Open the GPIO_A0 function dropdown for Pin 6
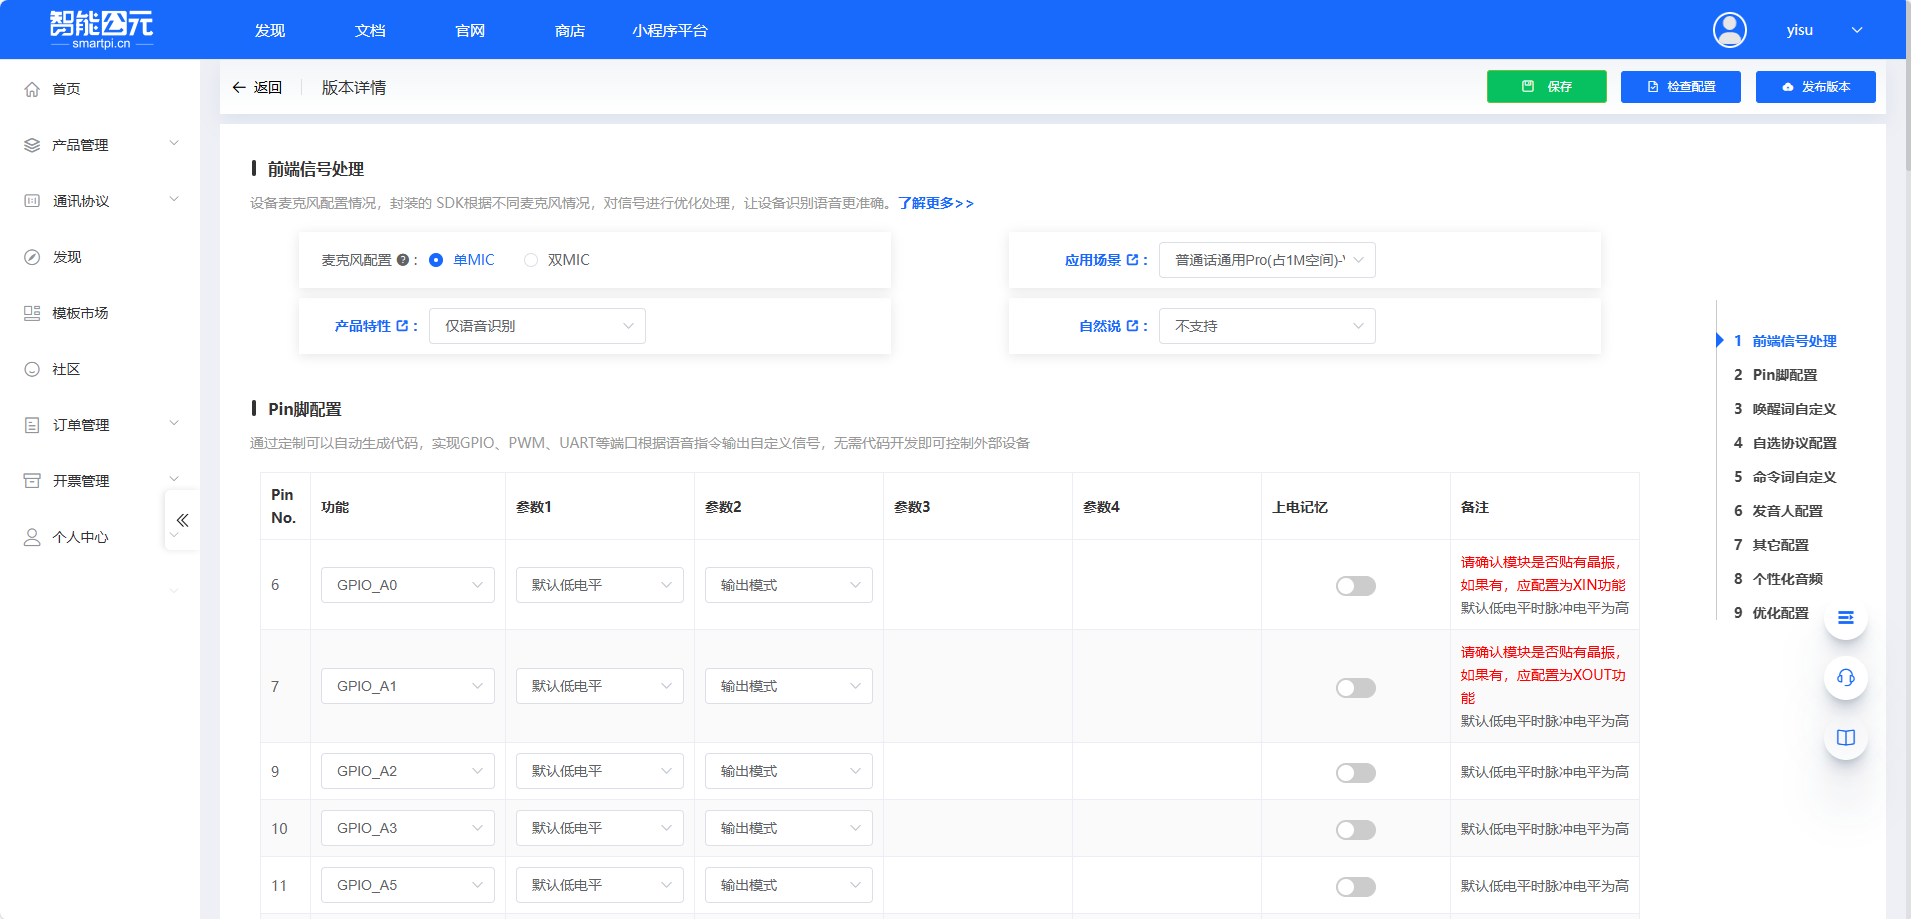This screenshot has height=919, width=1911. point(407,585)
